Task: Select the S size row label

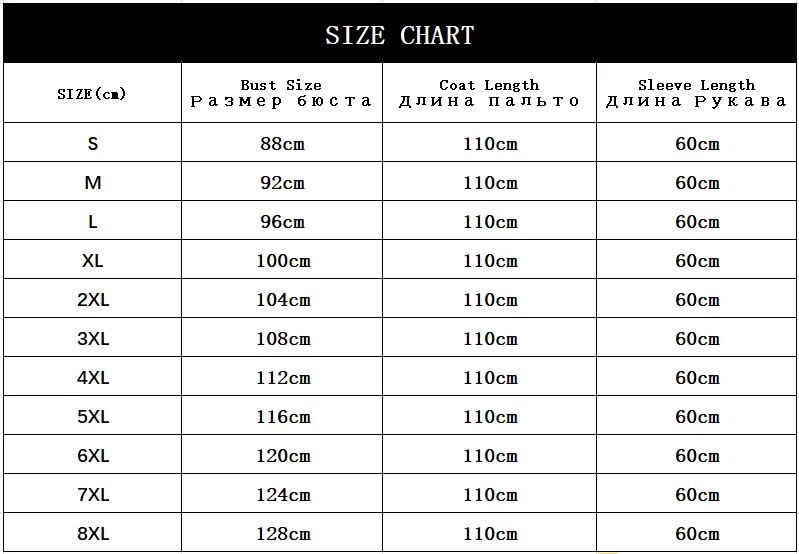Action: [92, 144]
